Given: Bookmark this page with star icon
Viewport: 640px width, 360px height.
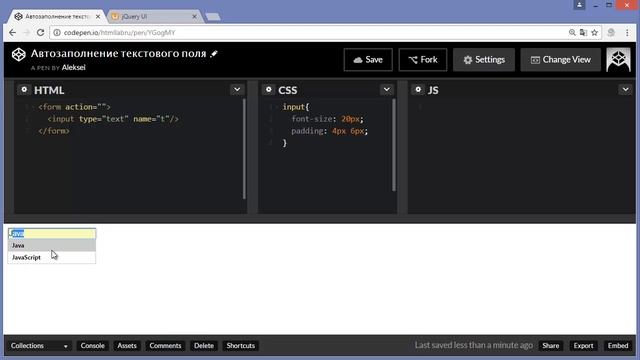Looking at the screenshot, I should (595, 32).
